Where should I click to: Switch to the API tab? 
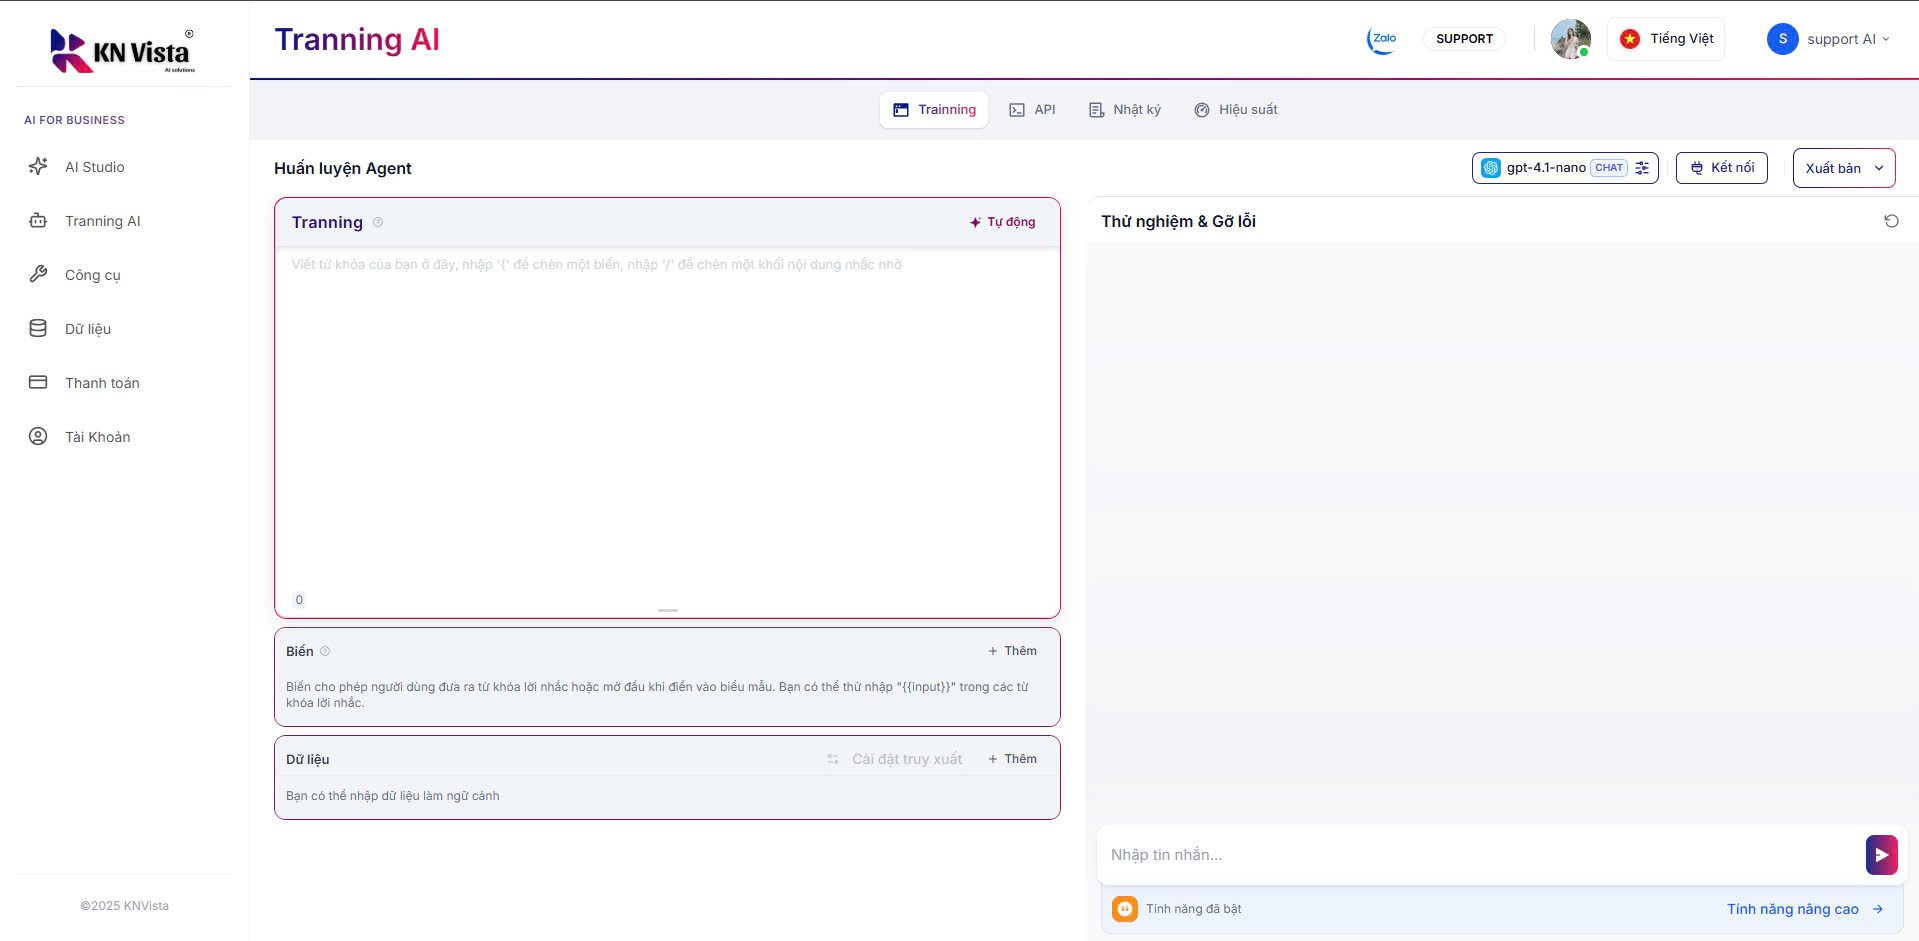[1033, 109]
